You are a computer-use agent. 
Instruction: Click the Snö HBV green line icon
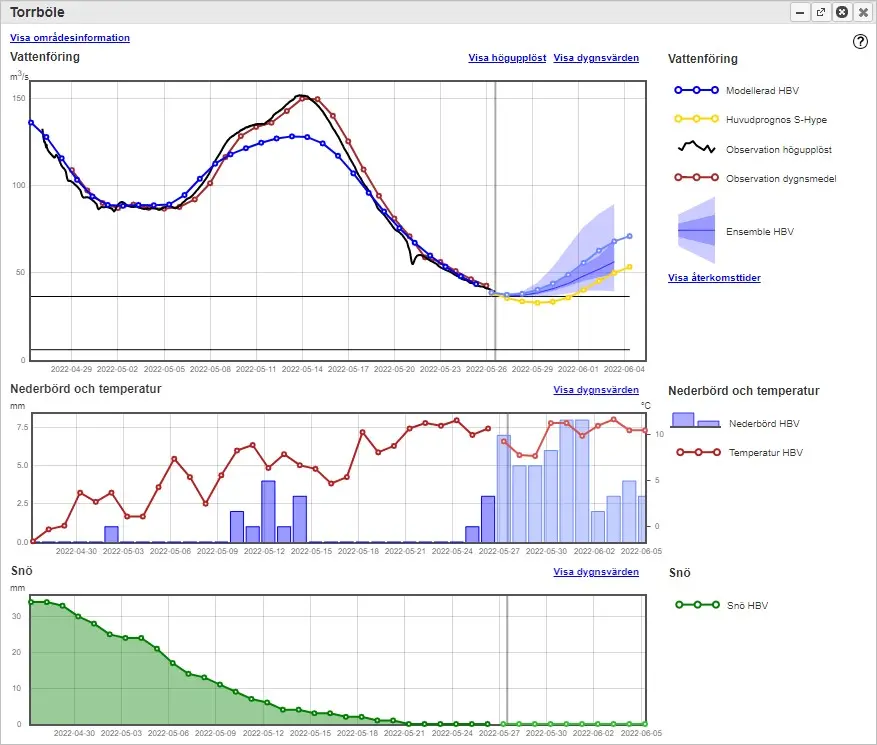tap(696, 605)
